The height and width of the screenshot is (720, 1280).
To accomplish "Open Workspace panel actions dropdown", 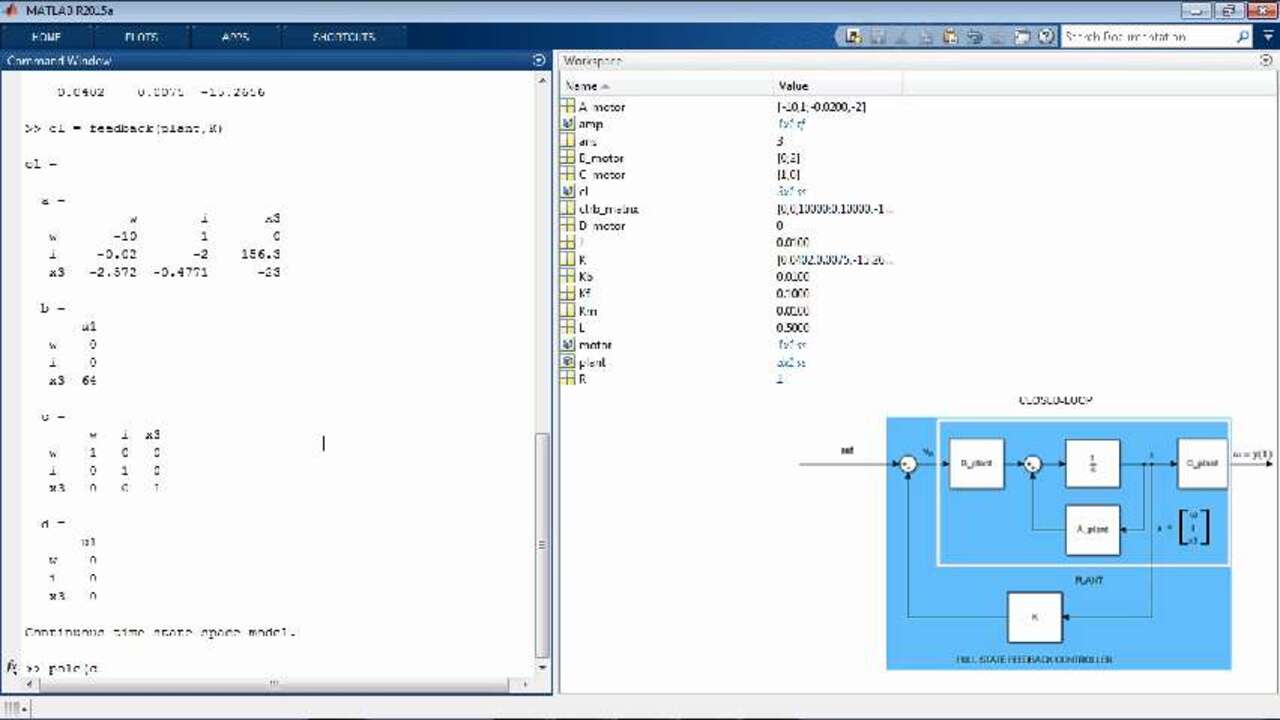I will [x=1267, y=61].
